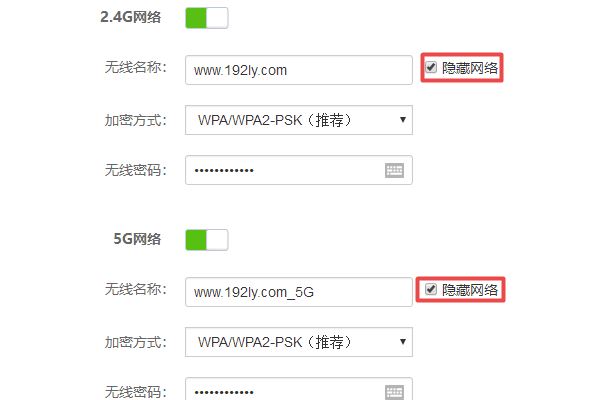
Task: Click the virtual keyboard icon in 2.4G password field
Action: coord(394,170)
